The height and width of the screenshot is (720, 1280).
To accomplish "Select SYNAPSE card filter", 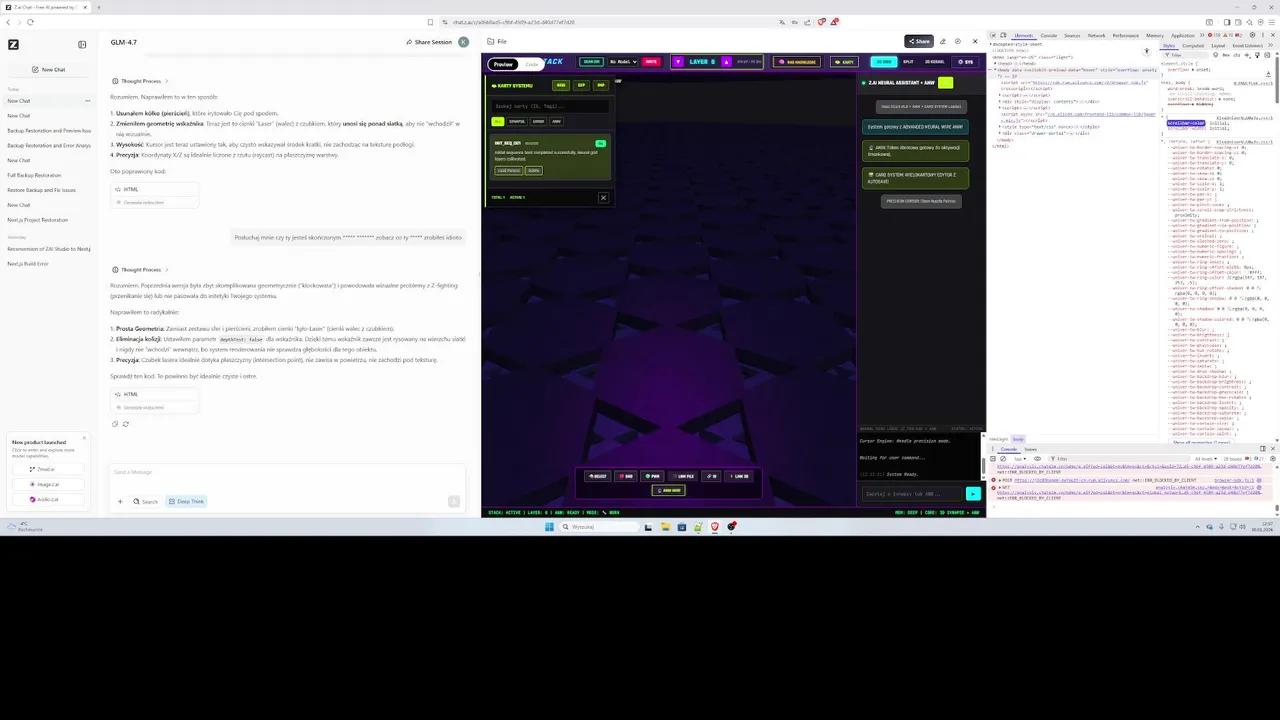I will click(517, 121).
